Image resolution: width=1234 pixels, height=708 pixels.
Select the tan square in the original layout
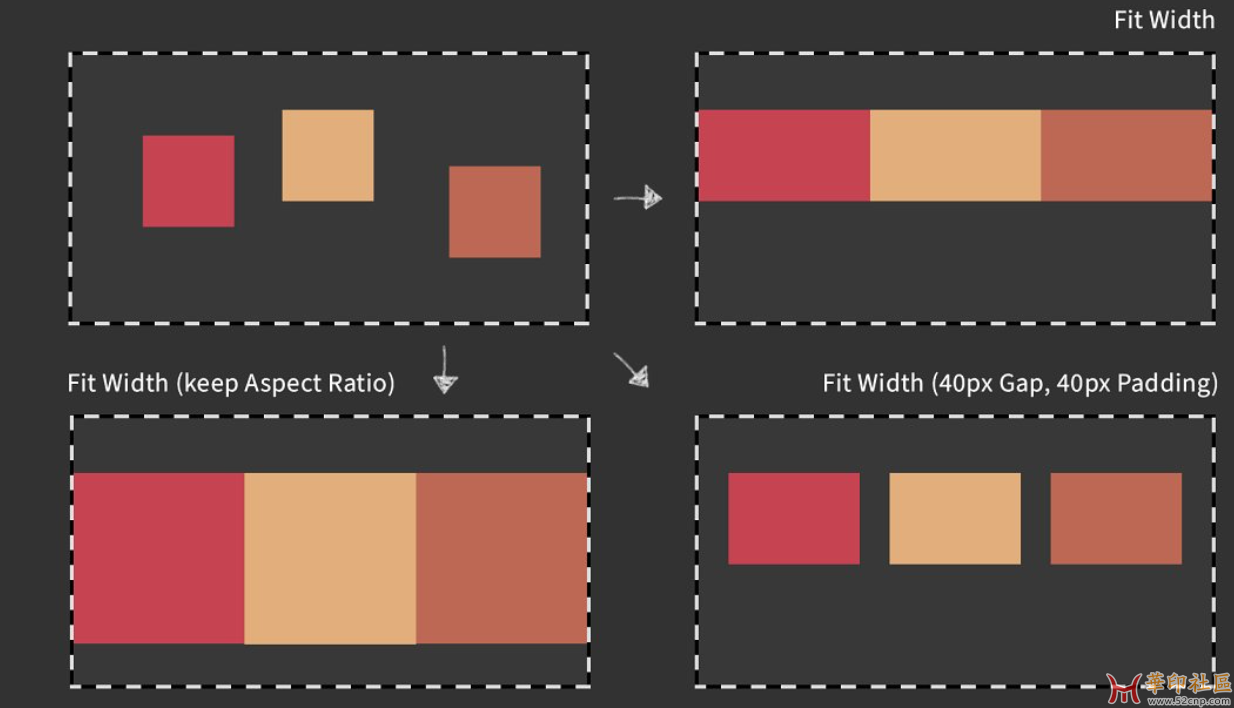tap(328, 155)
